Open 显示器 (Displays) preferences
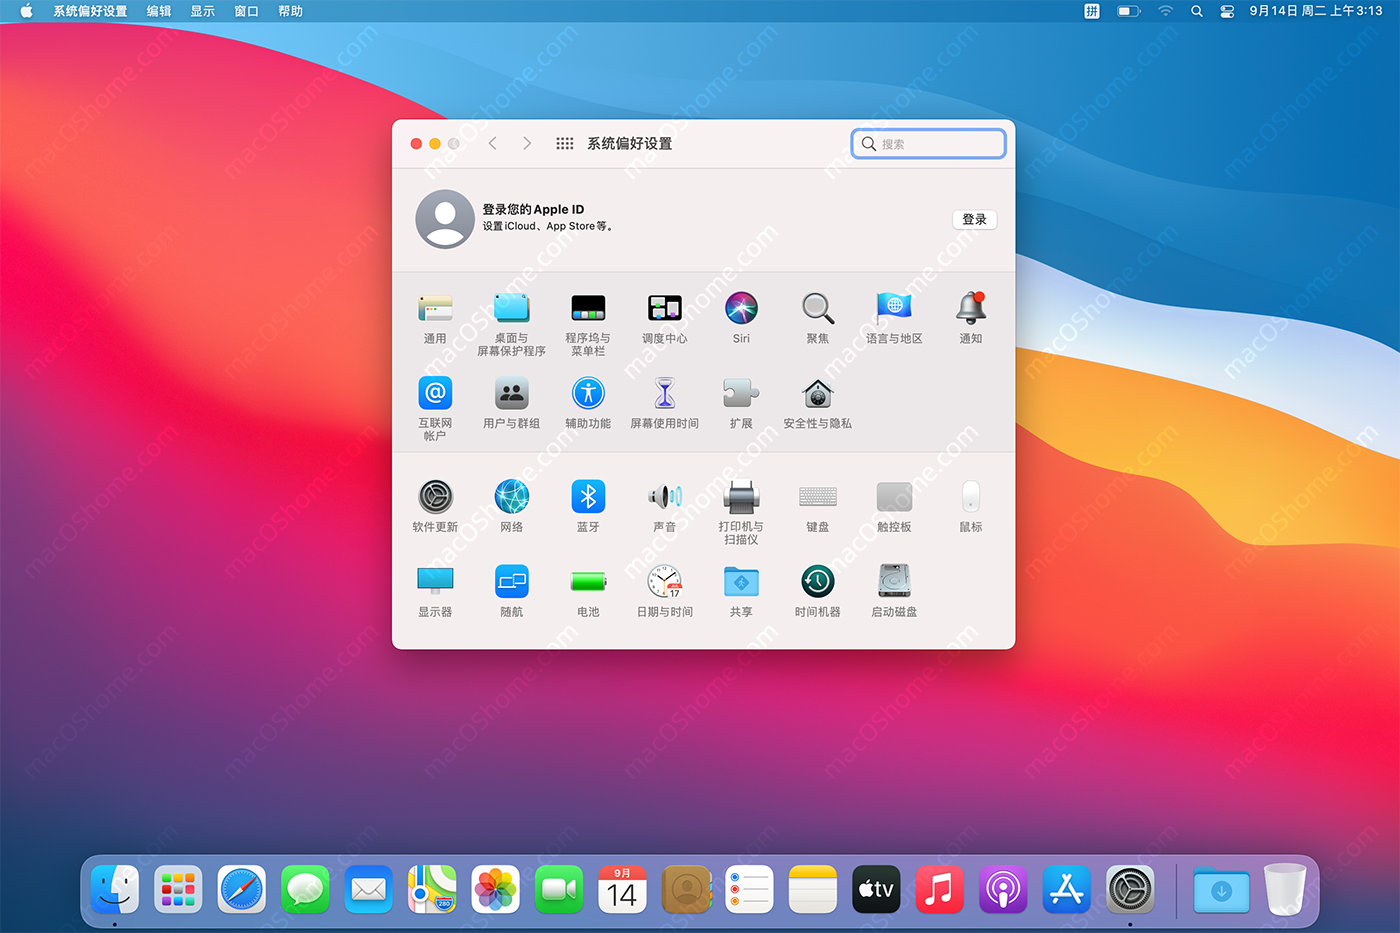Viewport: 1400px width, 933px height. [x=435, y=581]
